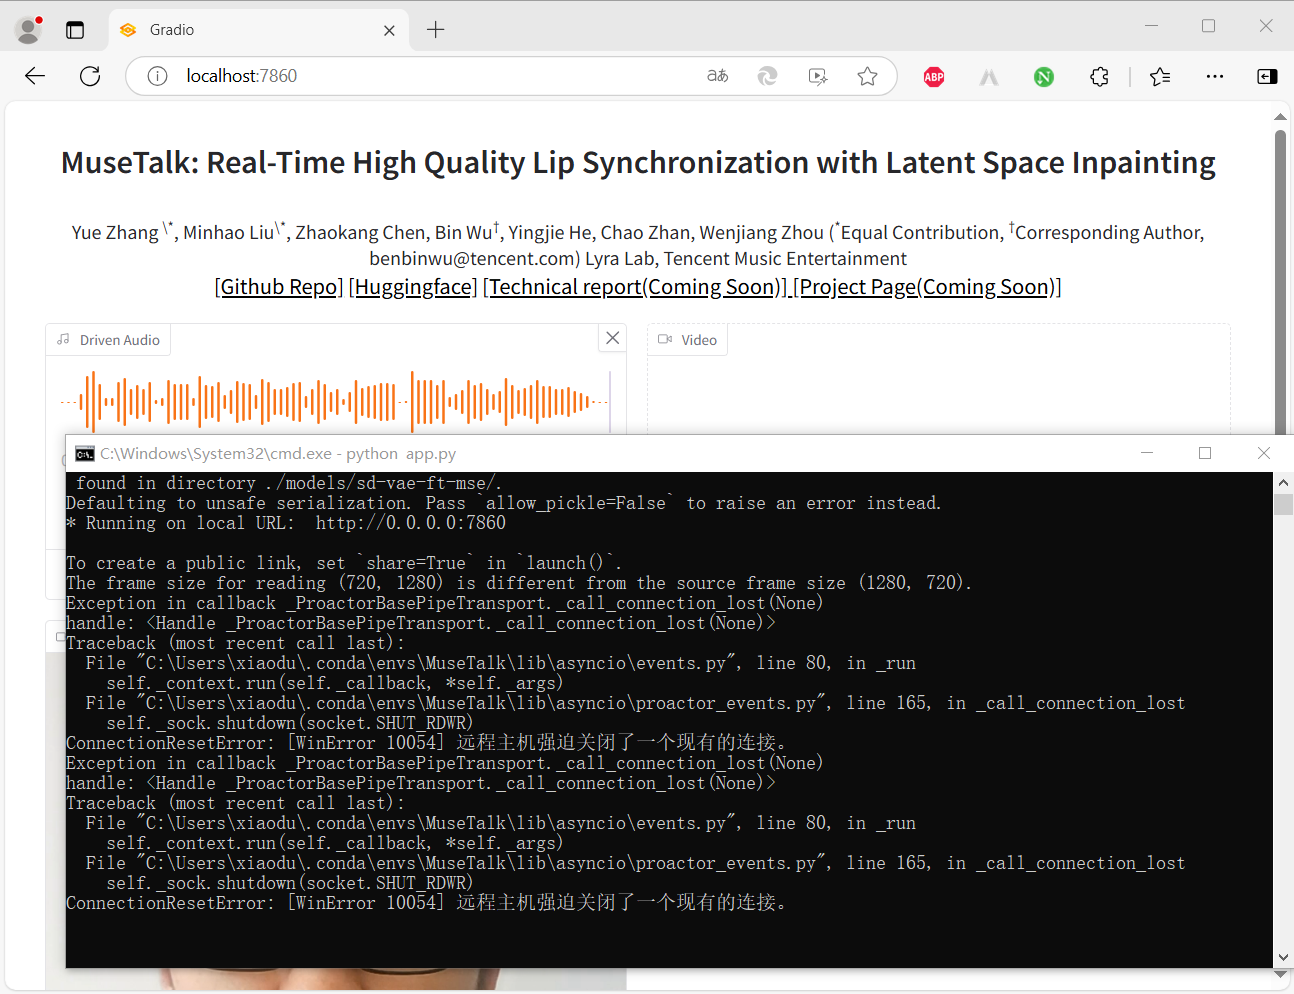1294x994 pixels.
Task: Go back to previous page
Action: 35,76
